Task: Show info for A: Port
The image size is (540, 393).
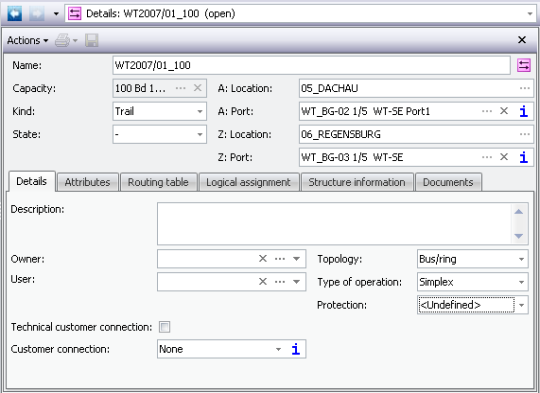Action: click(x=523, y=111)
